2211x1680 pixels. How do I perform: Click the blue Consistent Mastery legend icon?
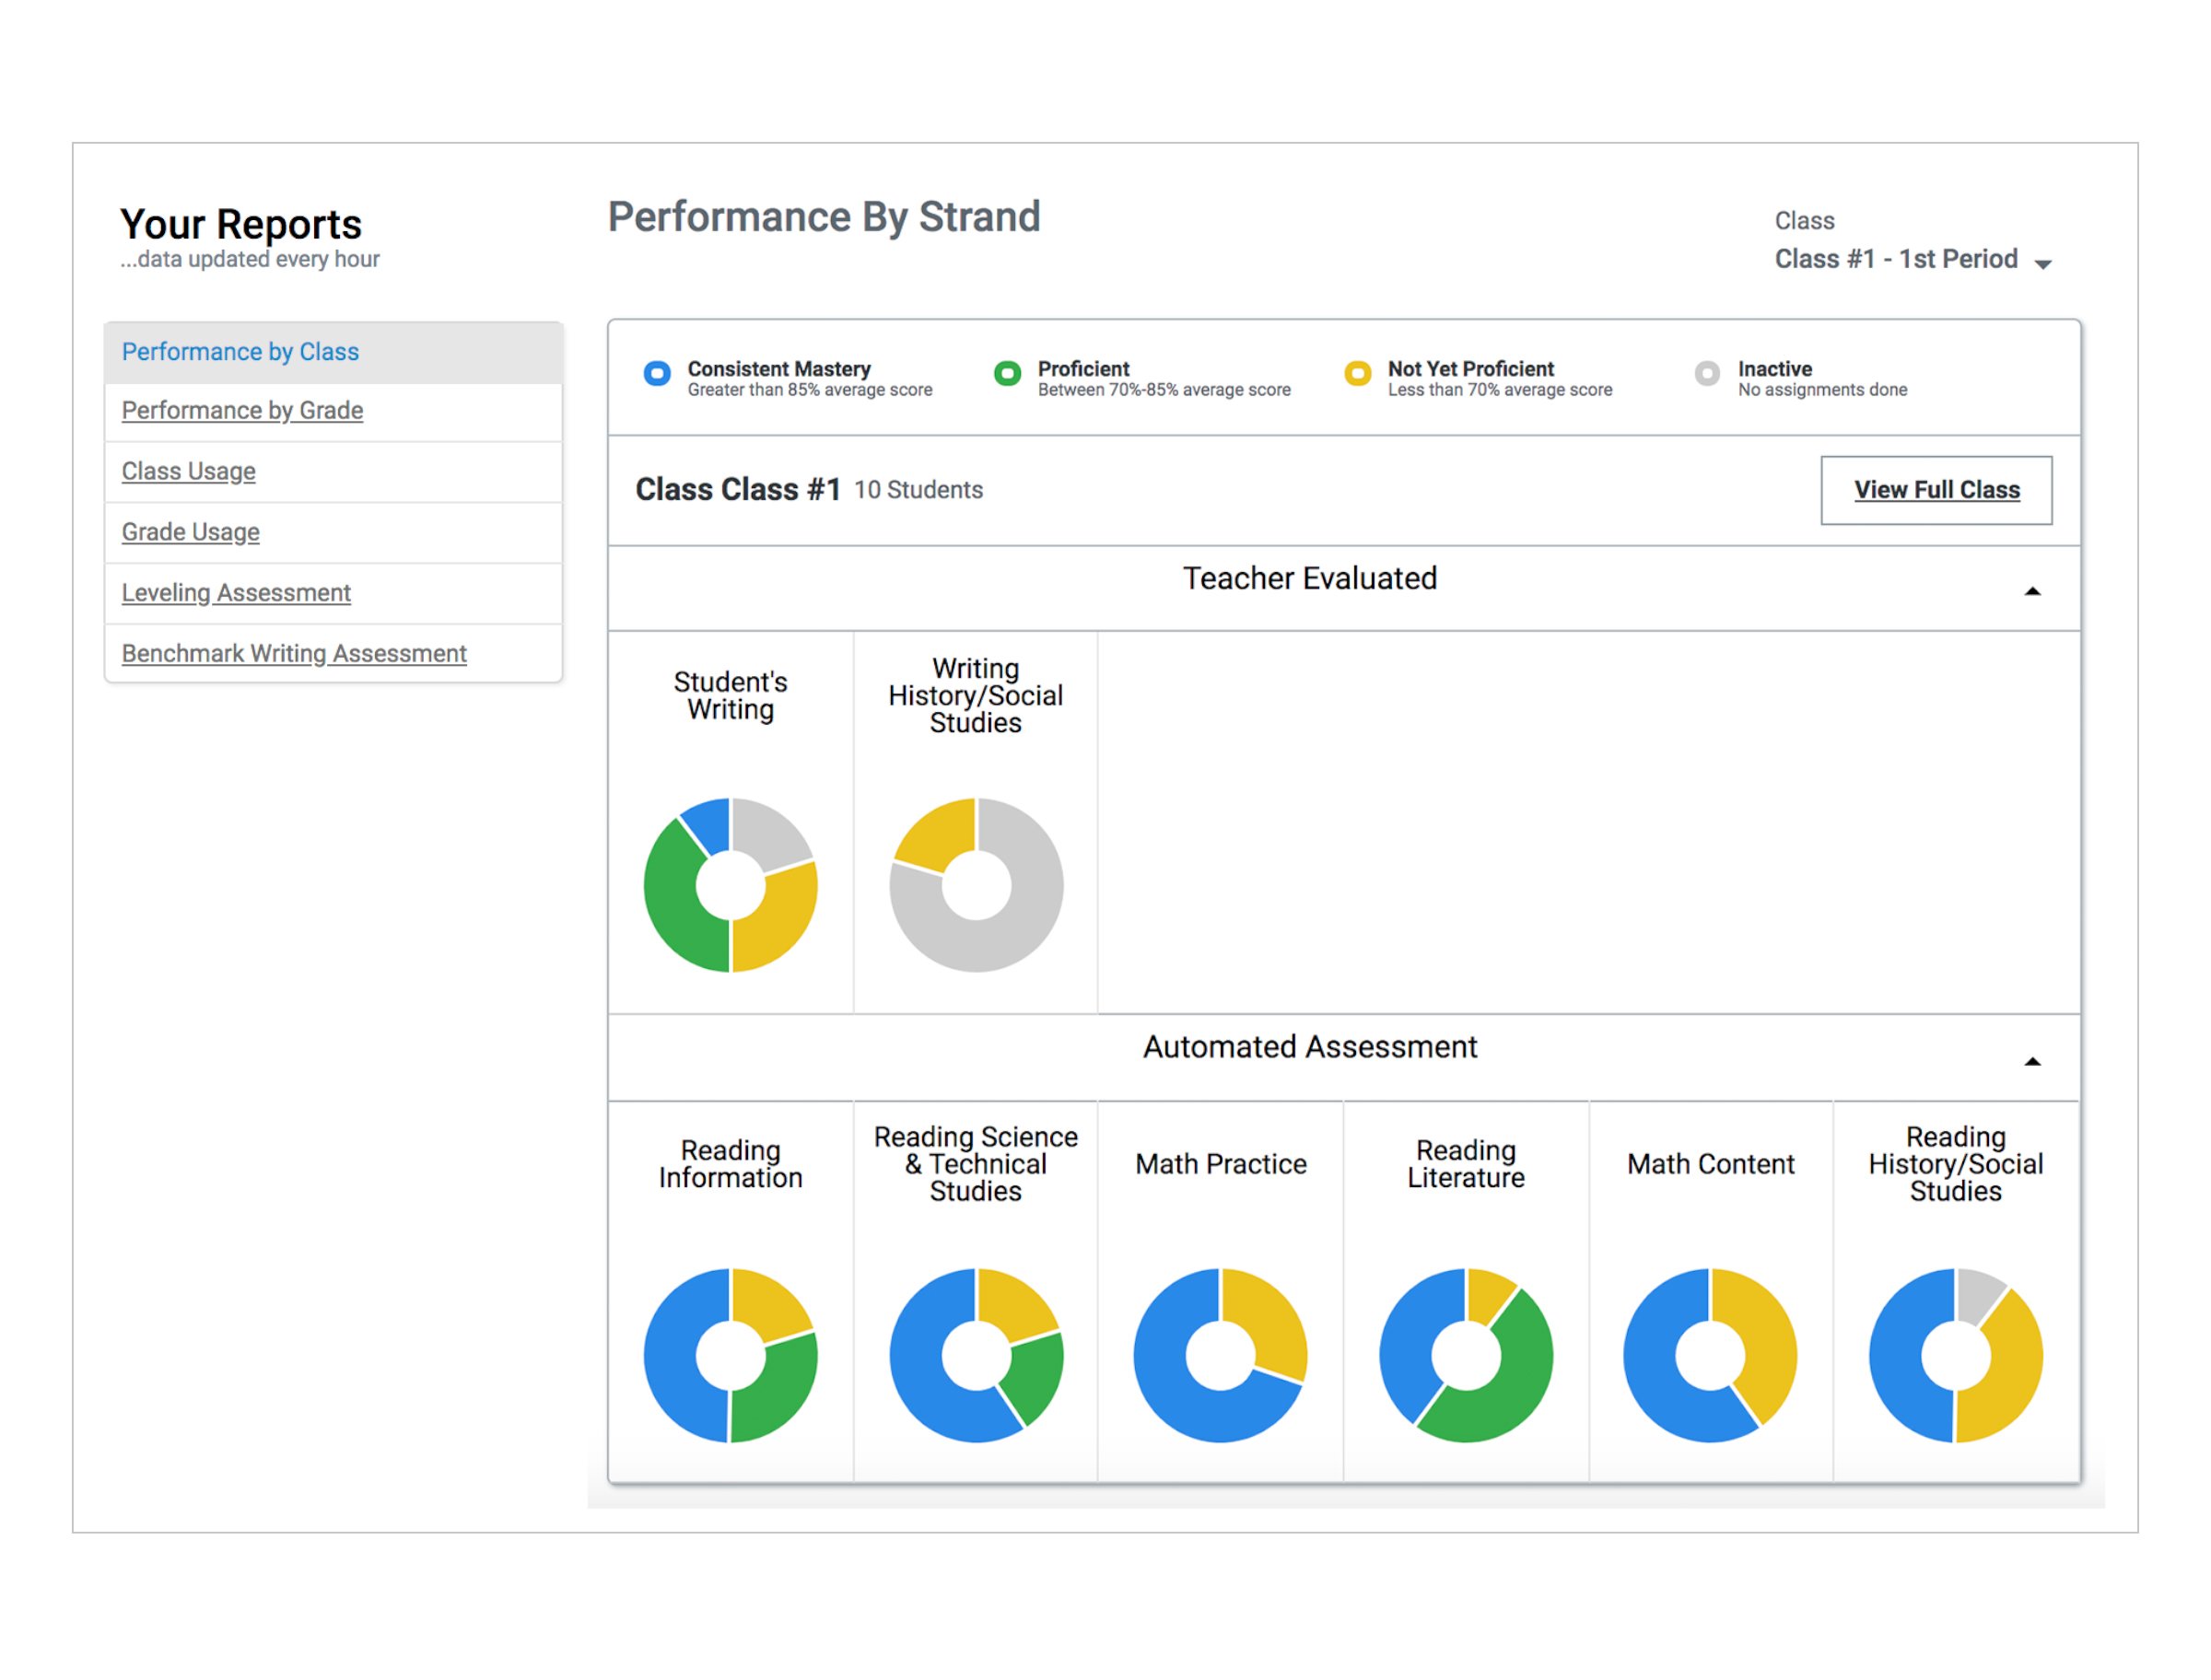[x=657, y=374]
